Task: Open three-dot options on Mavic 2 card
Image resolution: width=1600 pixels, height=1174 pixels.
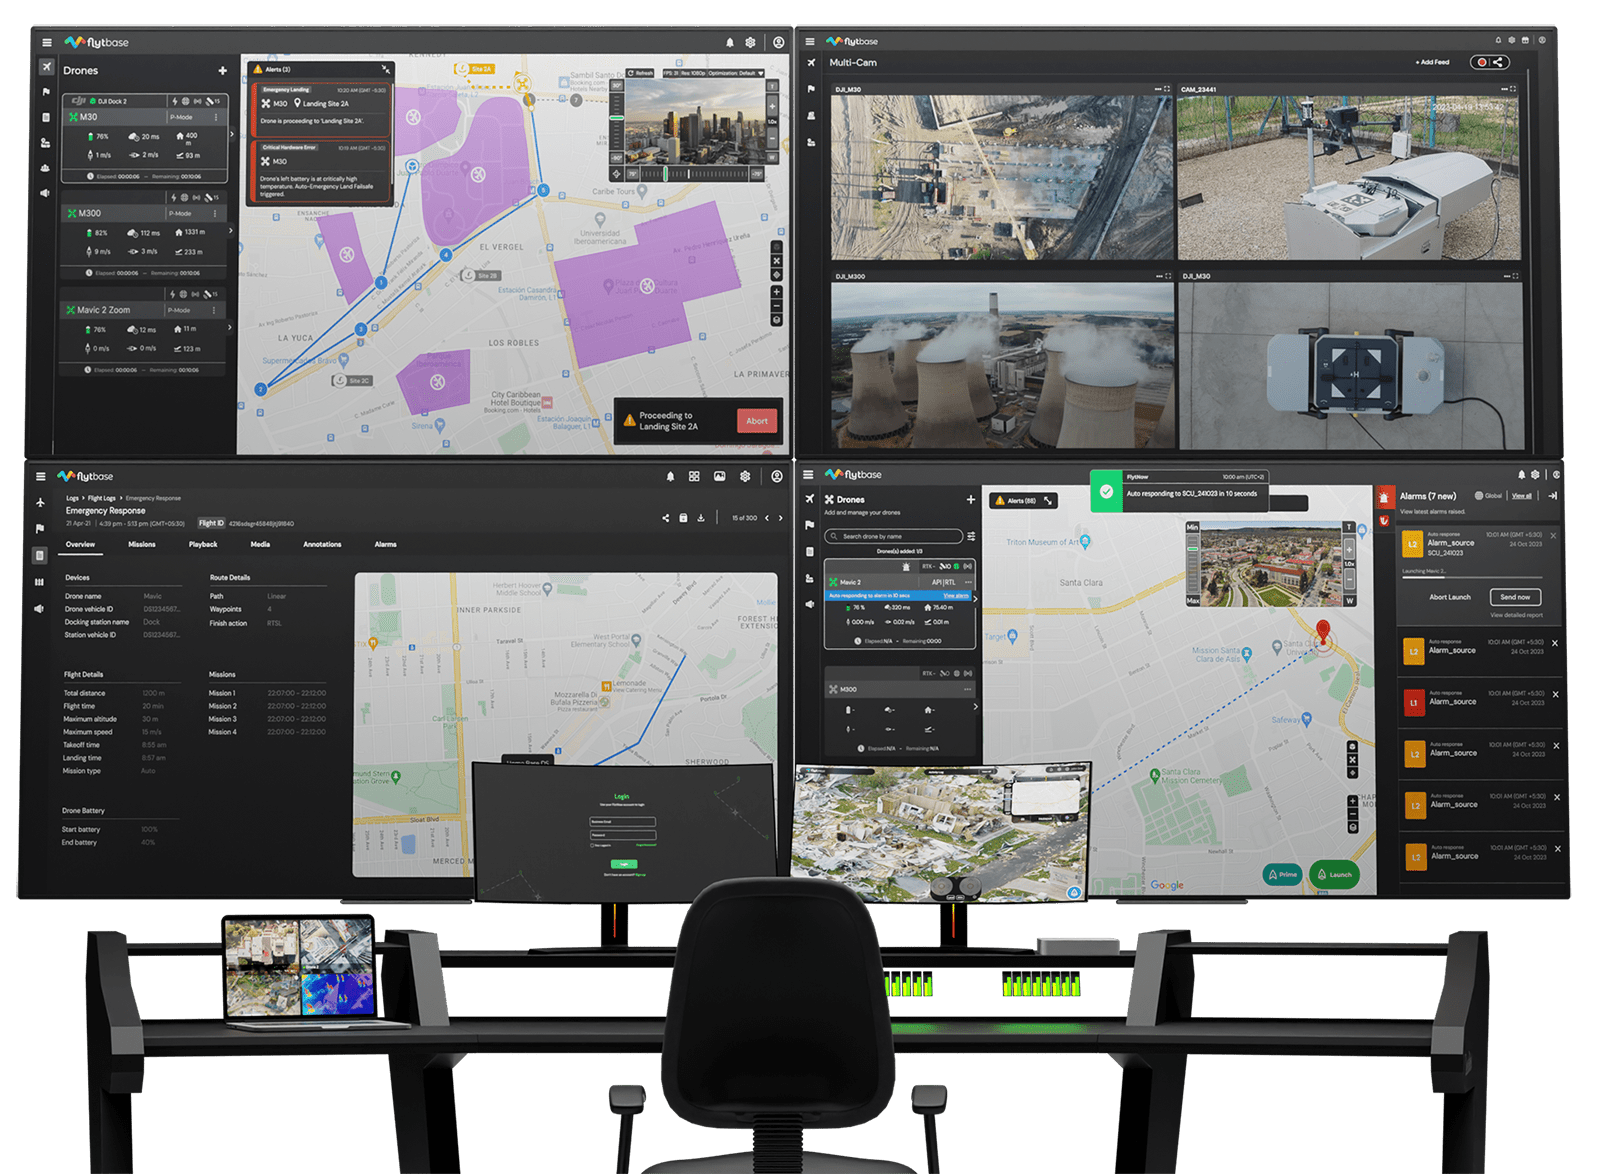Action: point(967,582)
